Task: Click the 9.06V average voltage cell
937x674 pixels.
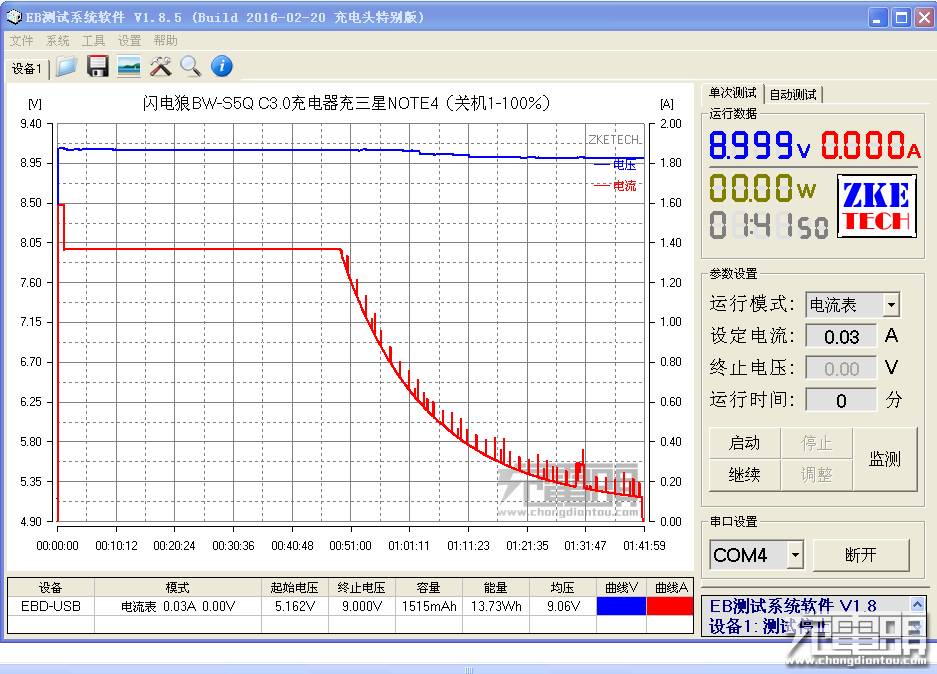Action: pos(563,606)
